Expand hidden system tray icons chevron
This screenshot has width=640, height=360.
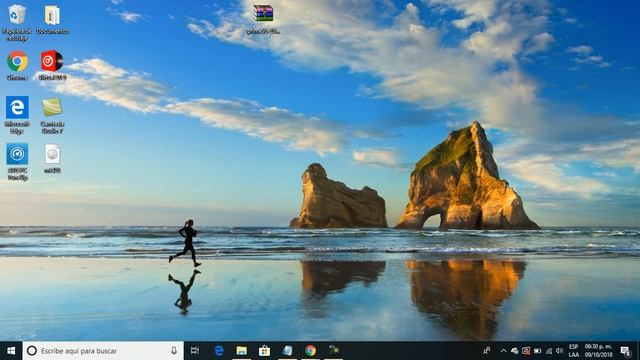click(503, 351)
